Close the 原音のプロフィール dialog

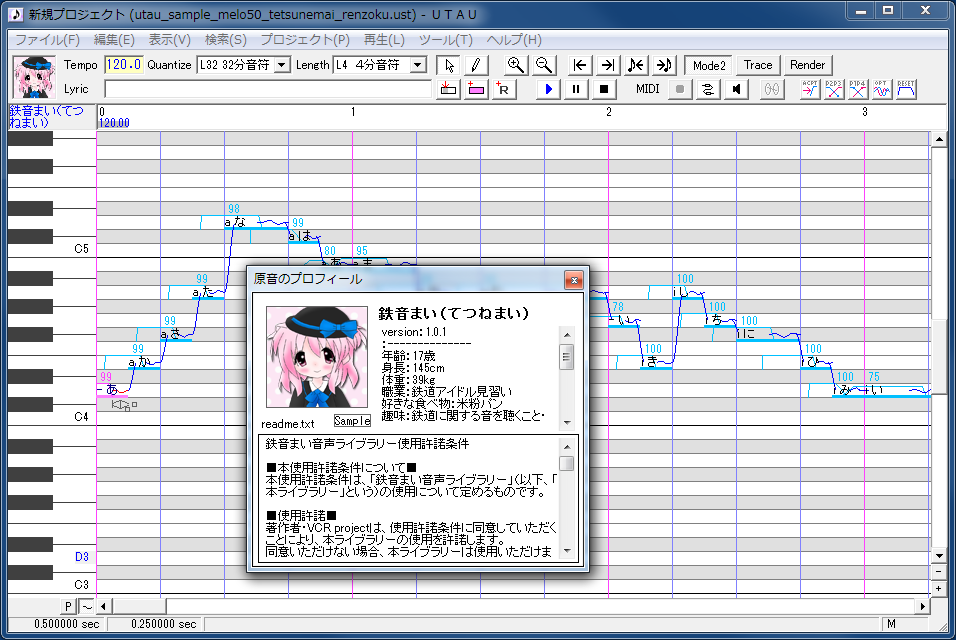pos(574,280)
